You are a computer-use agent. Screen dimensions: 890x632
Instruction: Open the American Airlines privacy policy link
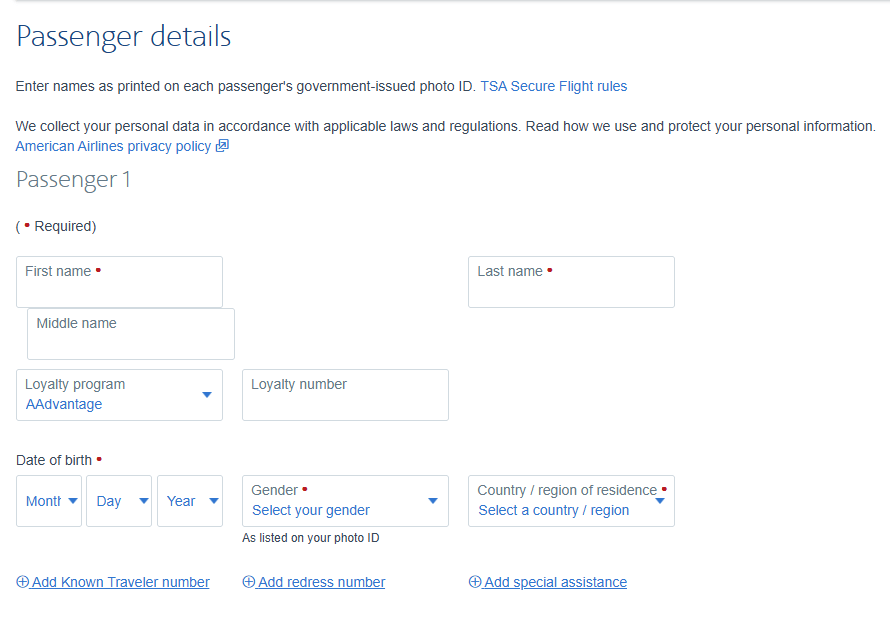(113, 147)
